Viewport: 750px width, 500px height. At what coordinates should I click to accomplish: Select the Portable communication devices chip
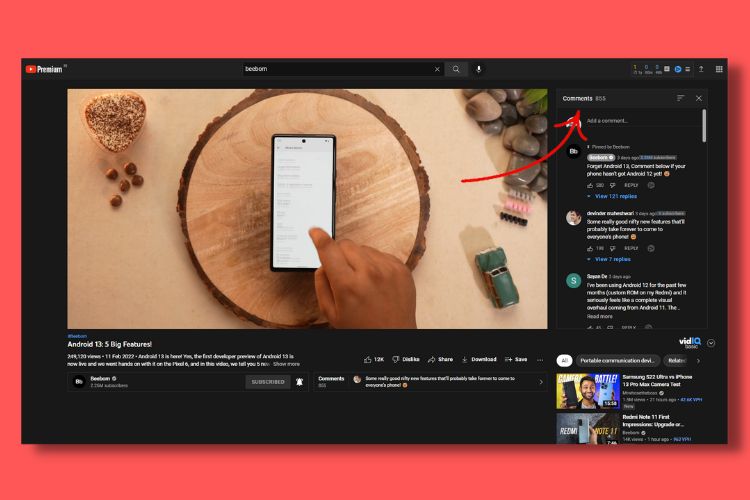pos(617,360)
